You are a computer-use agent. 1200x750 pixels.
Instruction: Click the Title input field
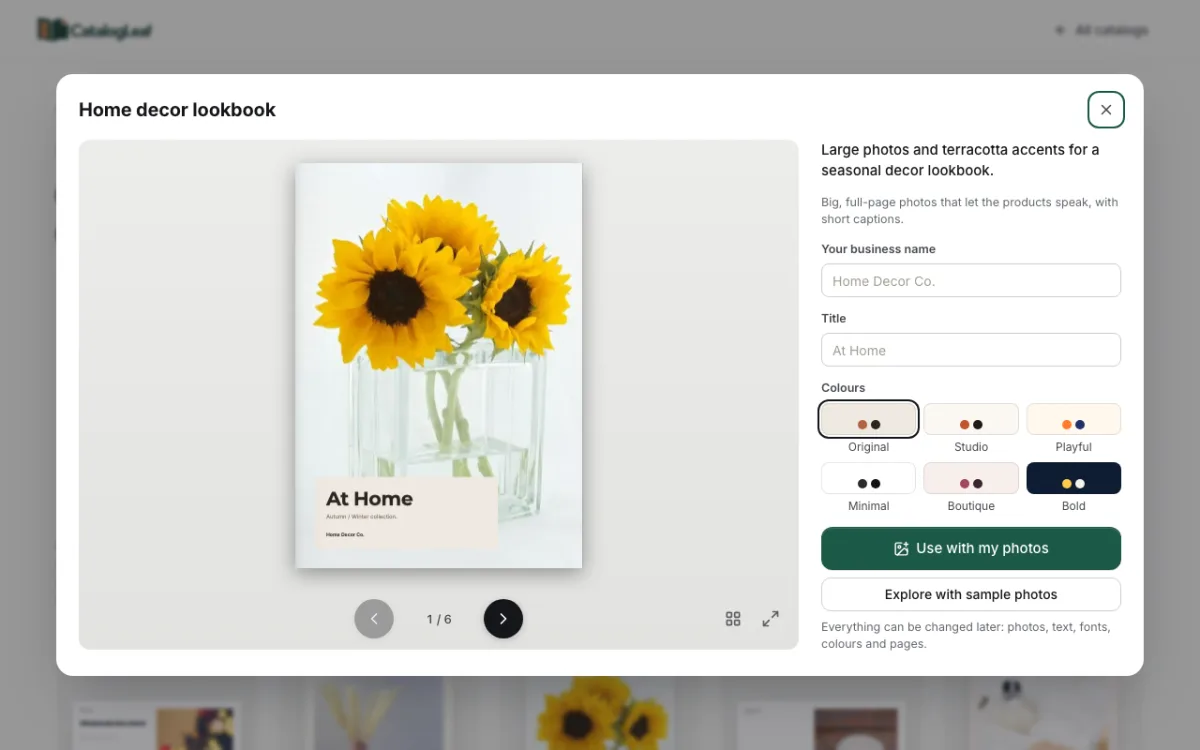coord(971,350)
